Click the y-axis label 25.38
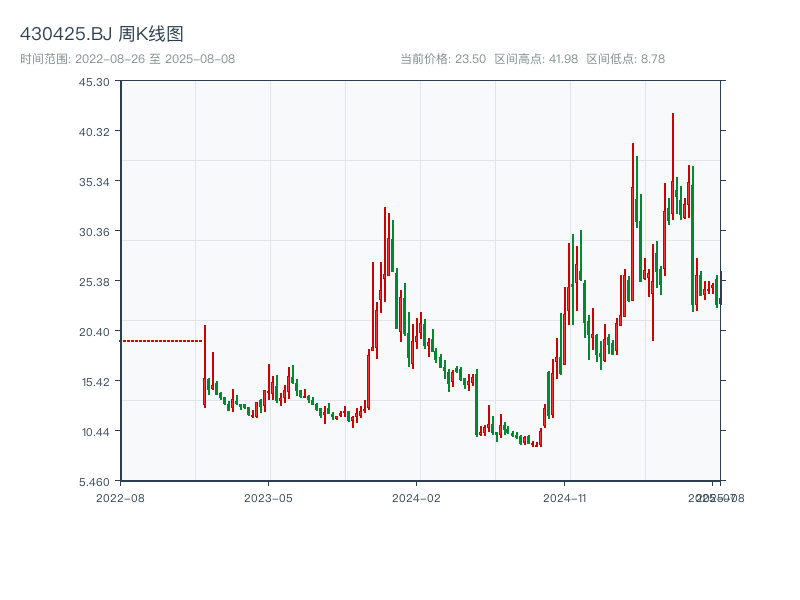 coord(94,282)
